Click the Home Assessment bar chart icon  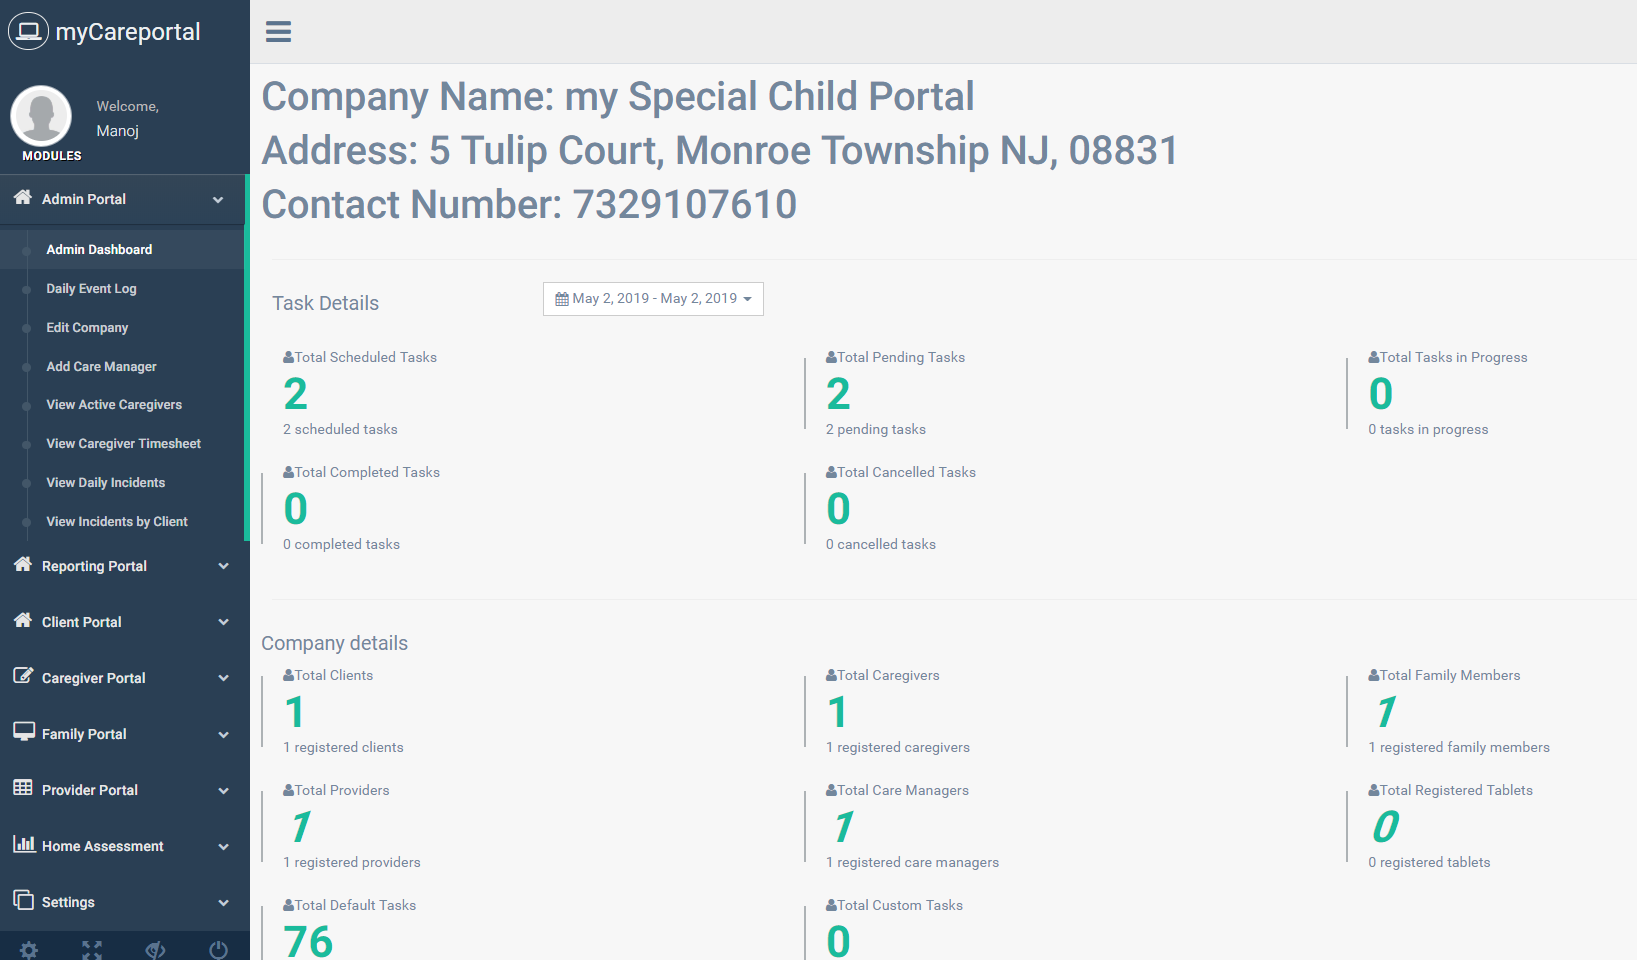24,844
